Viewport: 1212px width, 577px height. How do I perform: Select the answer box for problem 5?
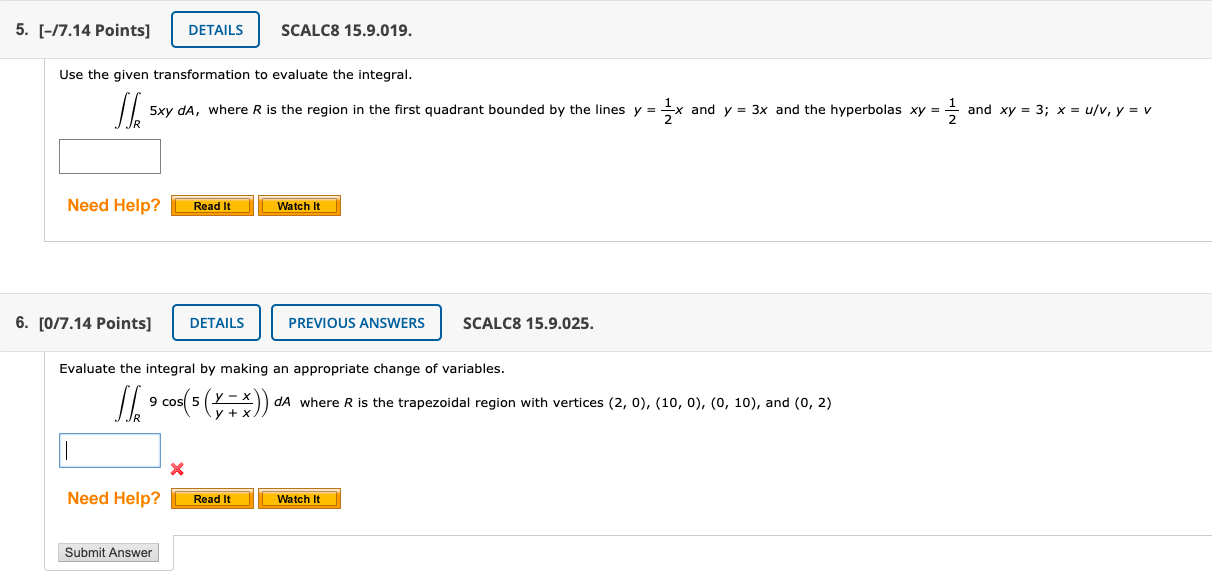coord(110,156)
